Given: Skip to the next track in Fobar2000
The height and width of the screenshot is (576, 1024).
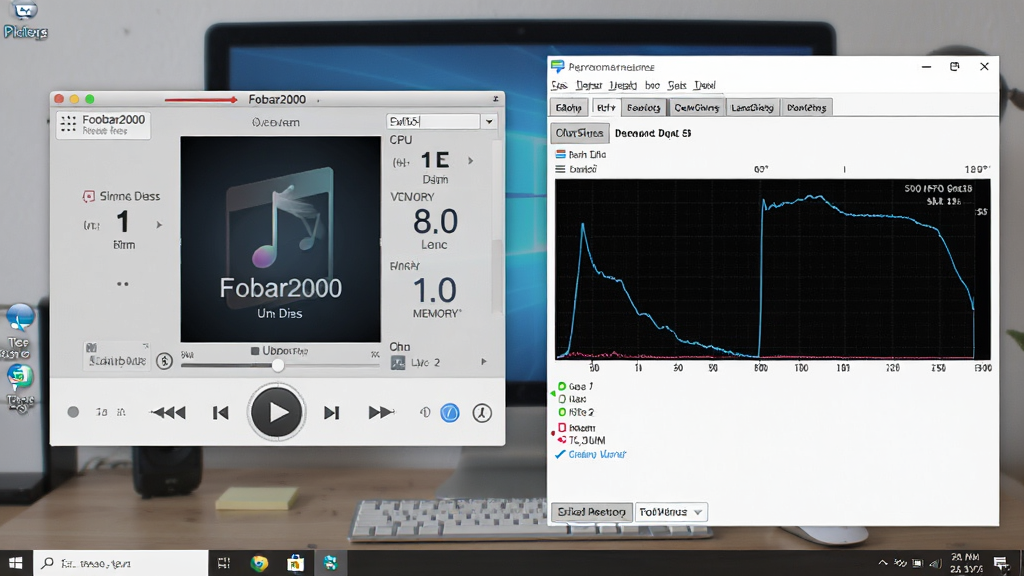Looking at the screenshot, I should click(x=332, y=413).
